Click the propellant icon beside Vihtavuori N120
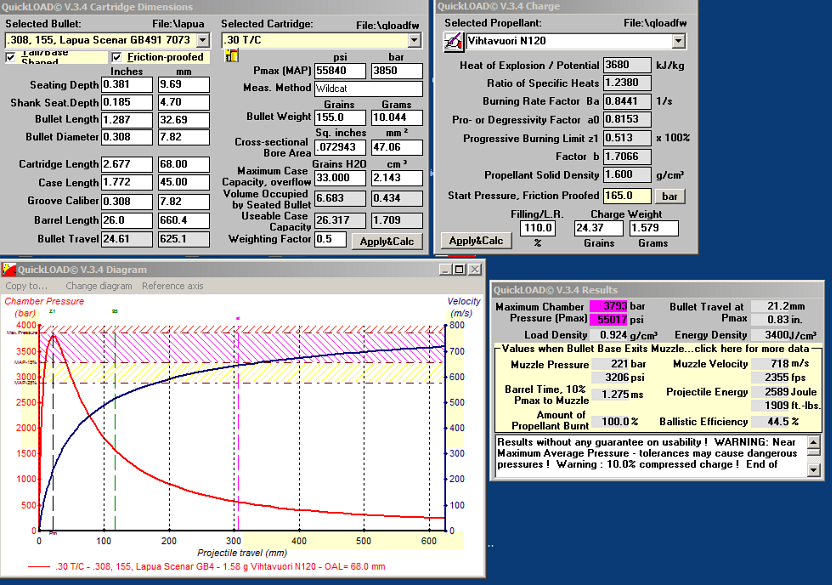Viewport: 832px width, 585px height. (453, 41)
